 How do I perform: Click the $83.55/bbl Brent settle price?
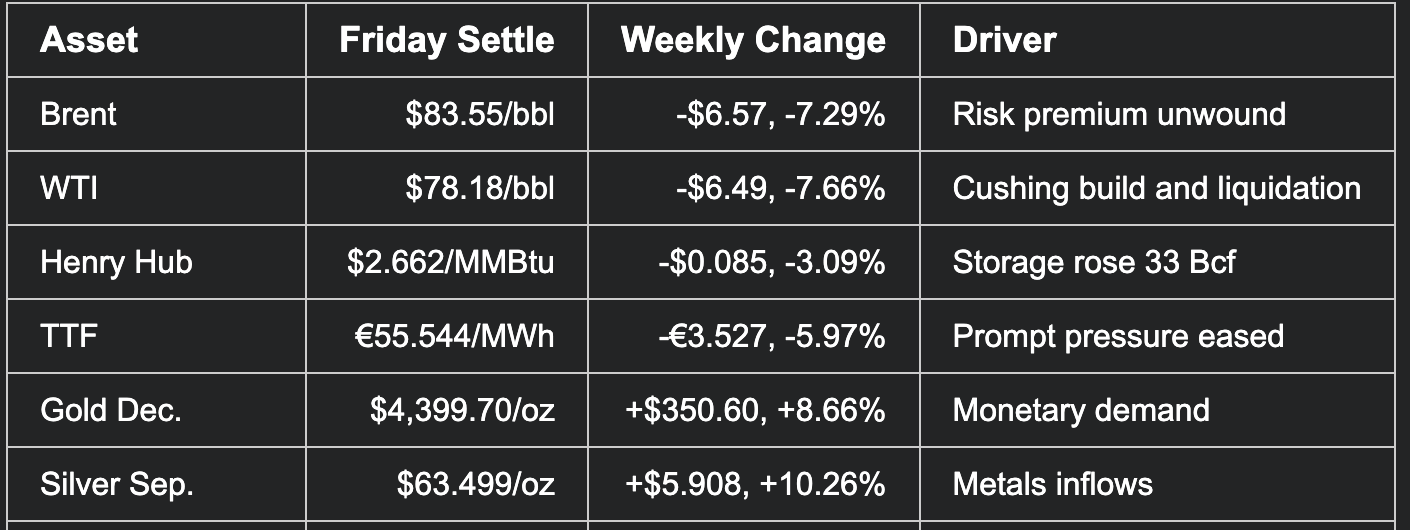pyautogui.click(x=480, y=114)
